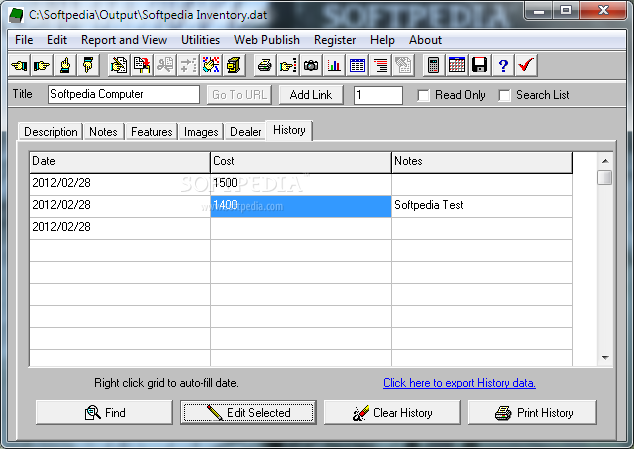Switch to the Description tab
This screenshot has height=449, width=634.
coord(51,132)
